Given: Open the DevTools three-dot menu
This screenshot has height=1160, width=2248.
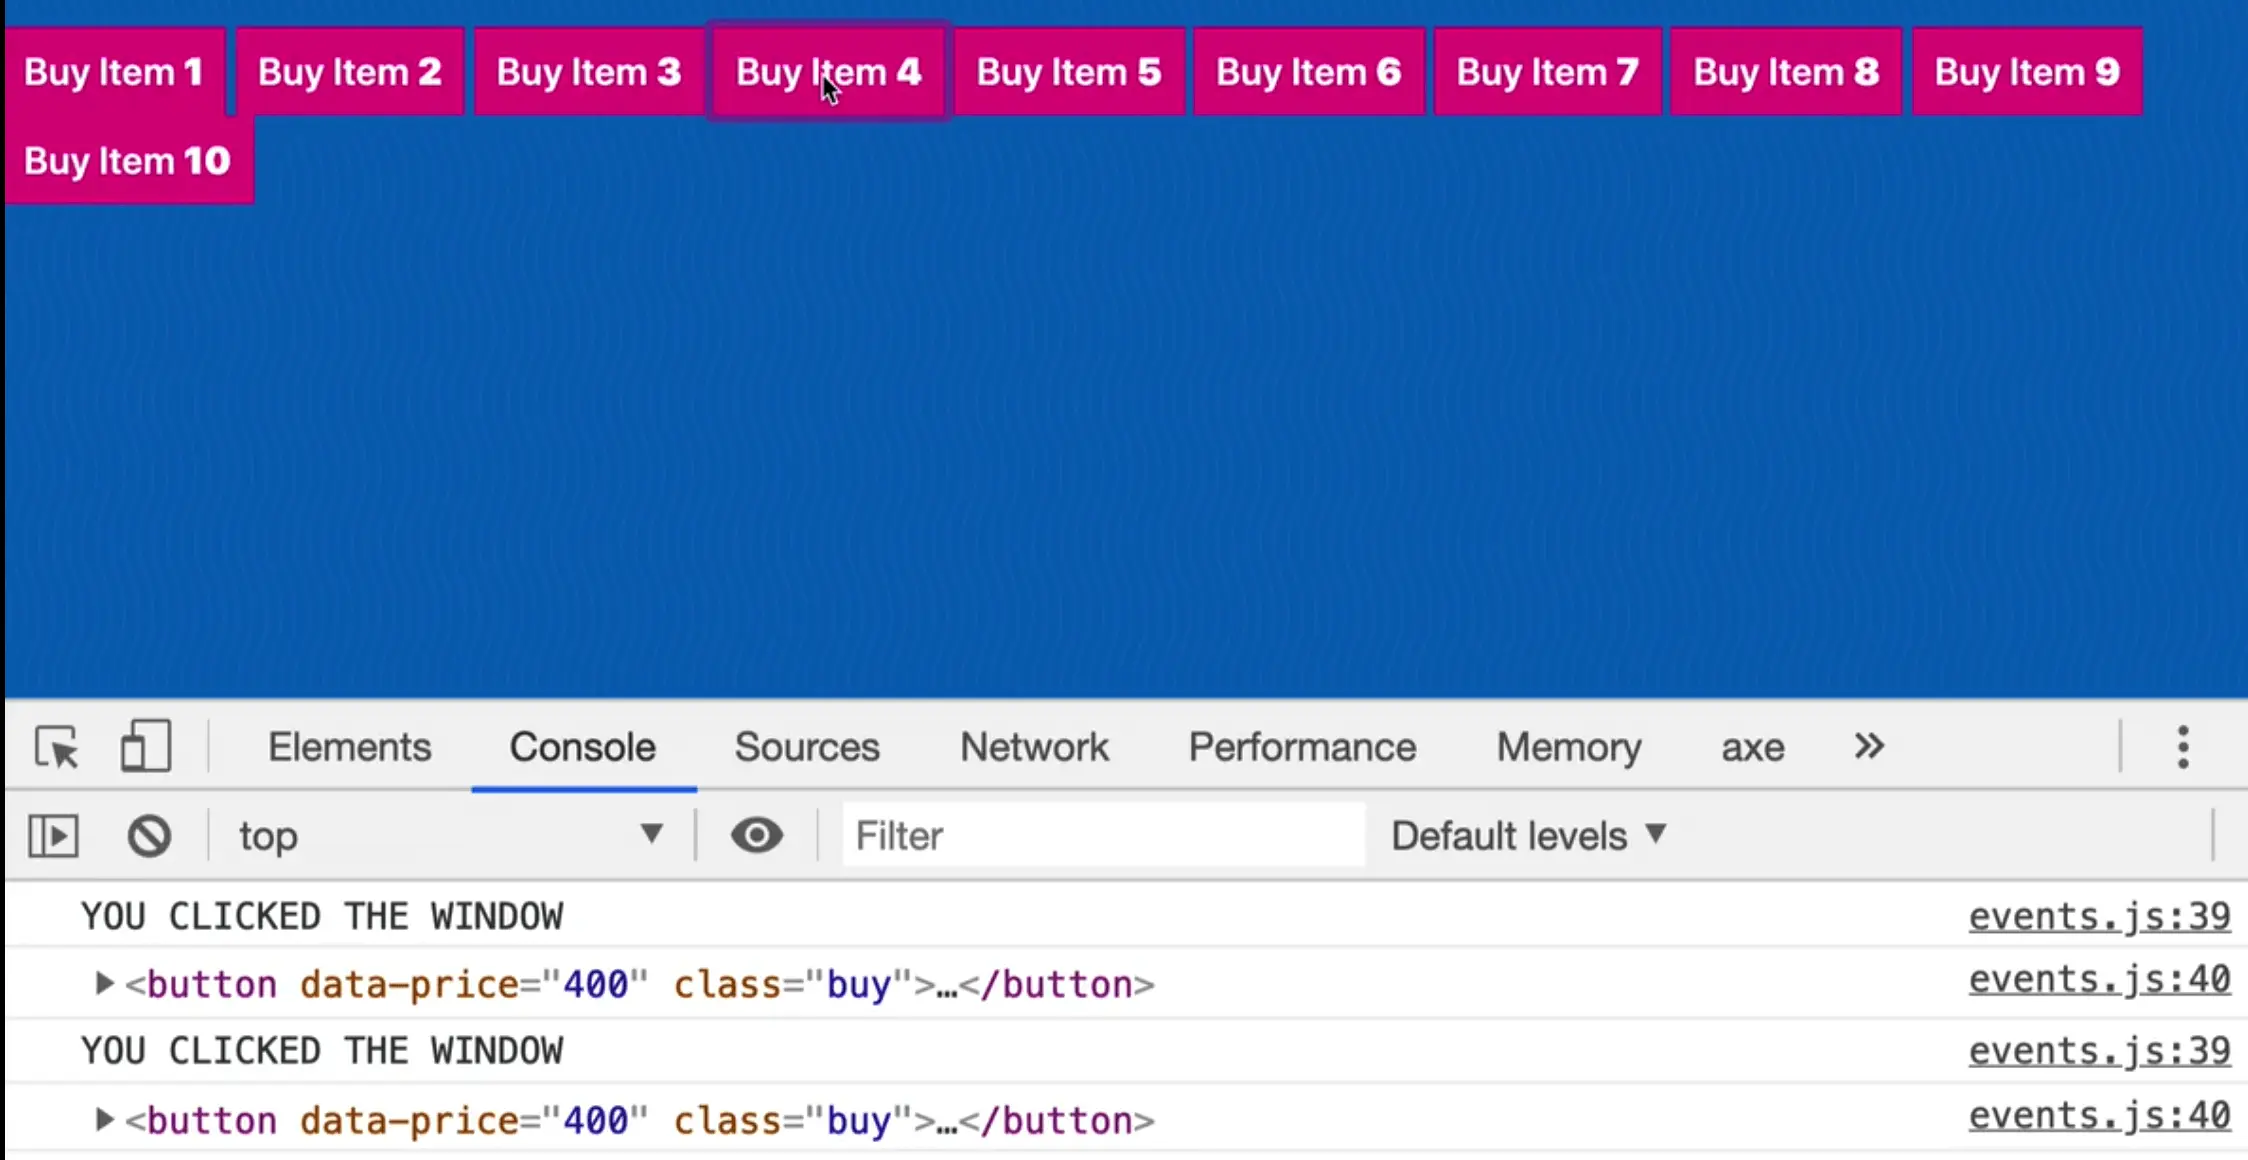Looking at the screenshot, I should [2183, 747].
